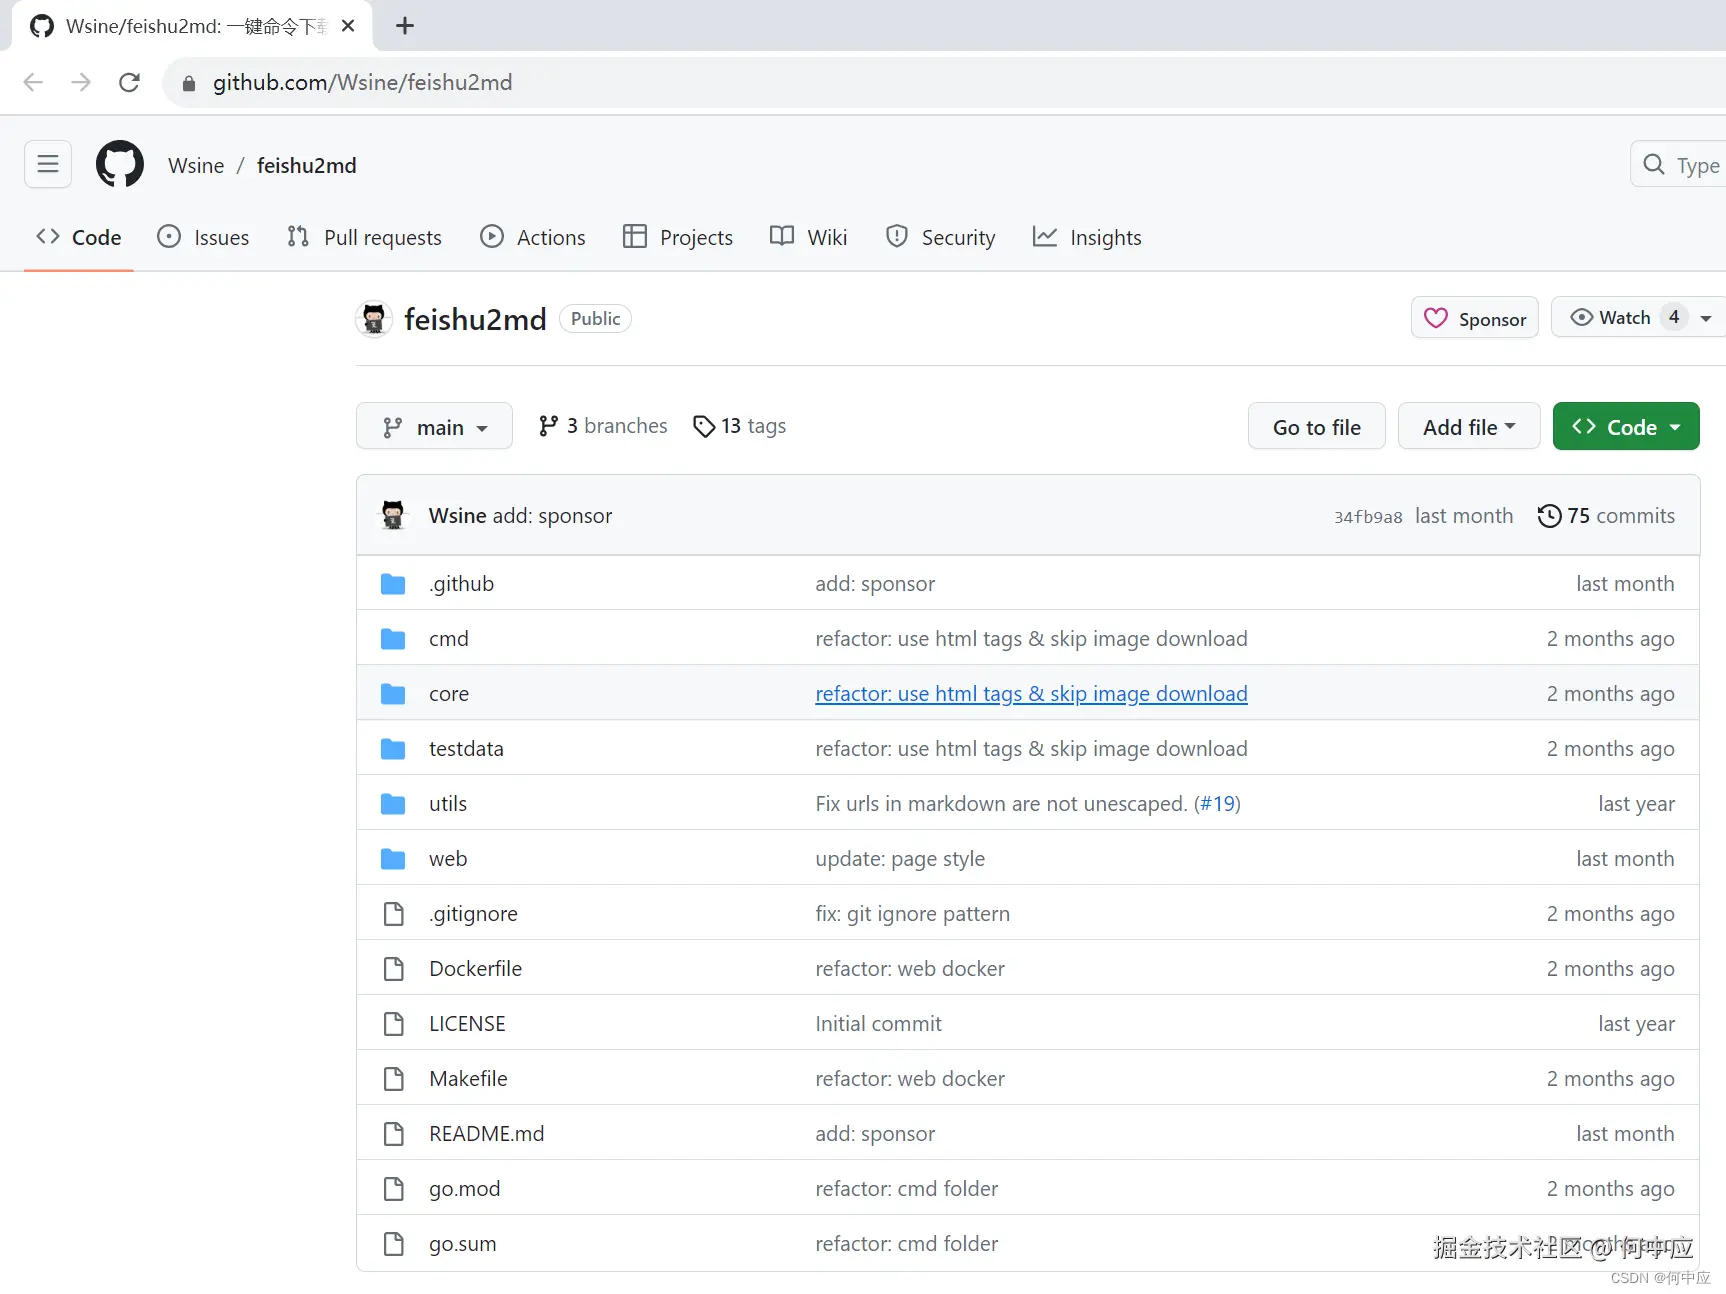Viewport: 1726px width, 1294px height.
Task: Open the Dockerfile file name
Action: [x=476, y=969]
